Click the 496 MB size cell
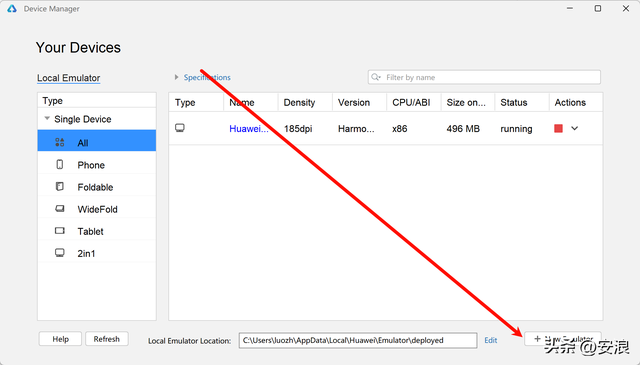Screen dimensions: 640x365 tap(463, 129)
